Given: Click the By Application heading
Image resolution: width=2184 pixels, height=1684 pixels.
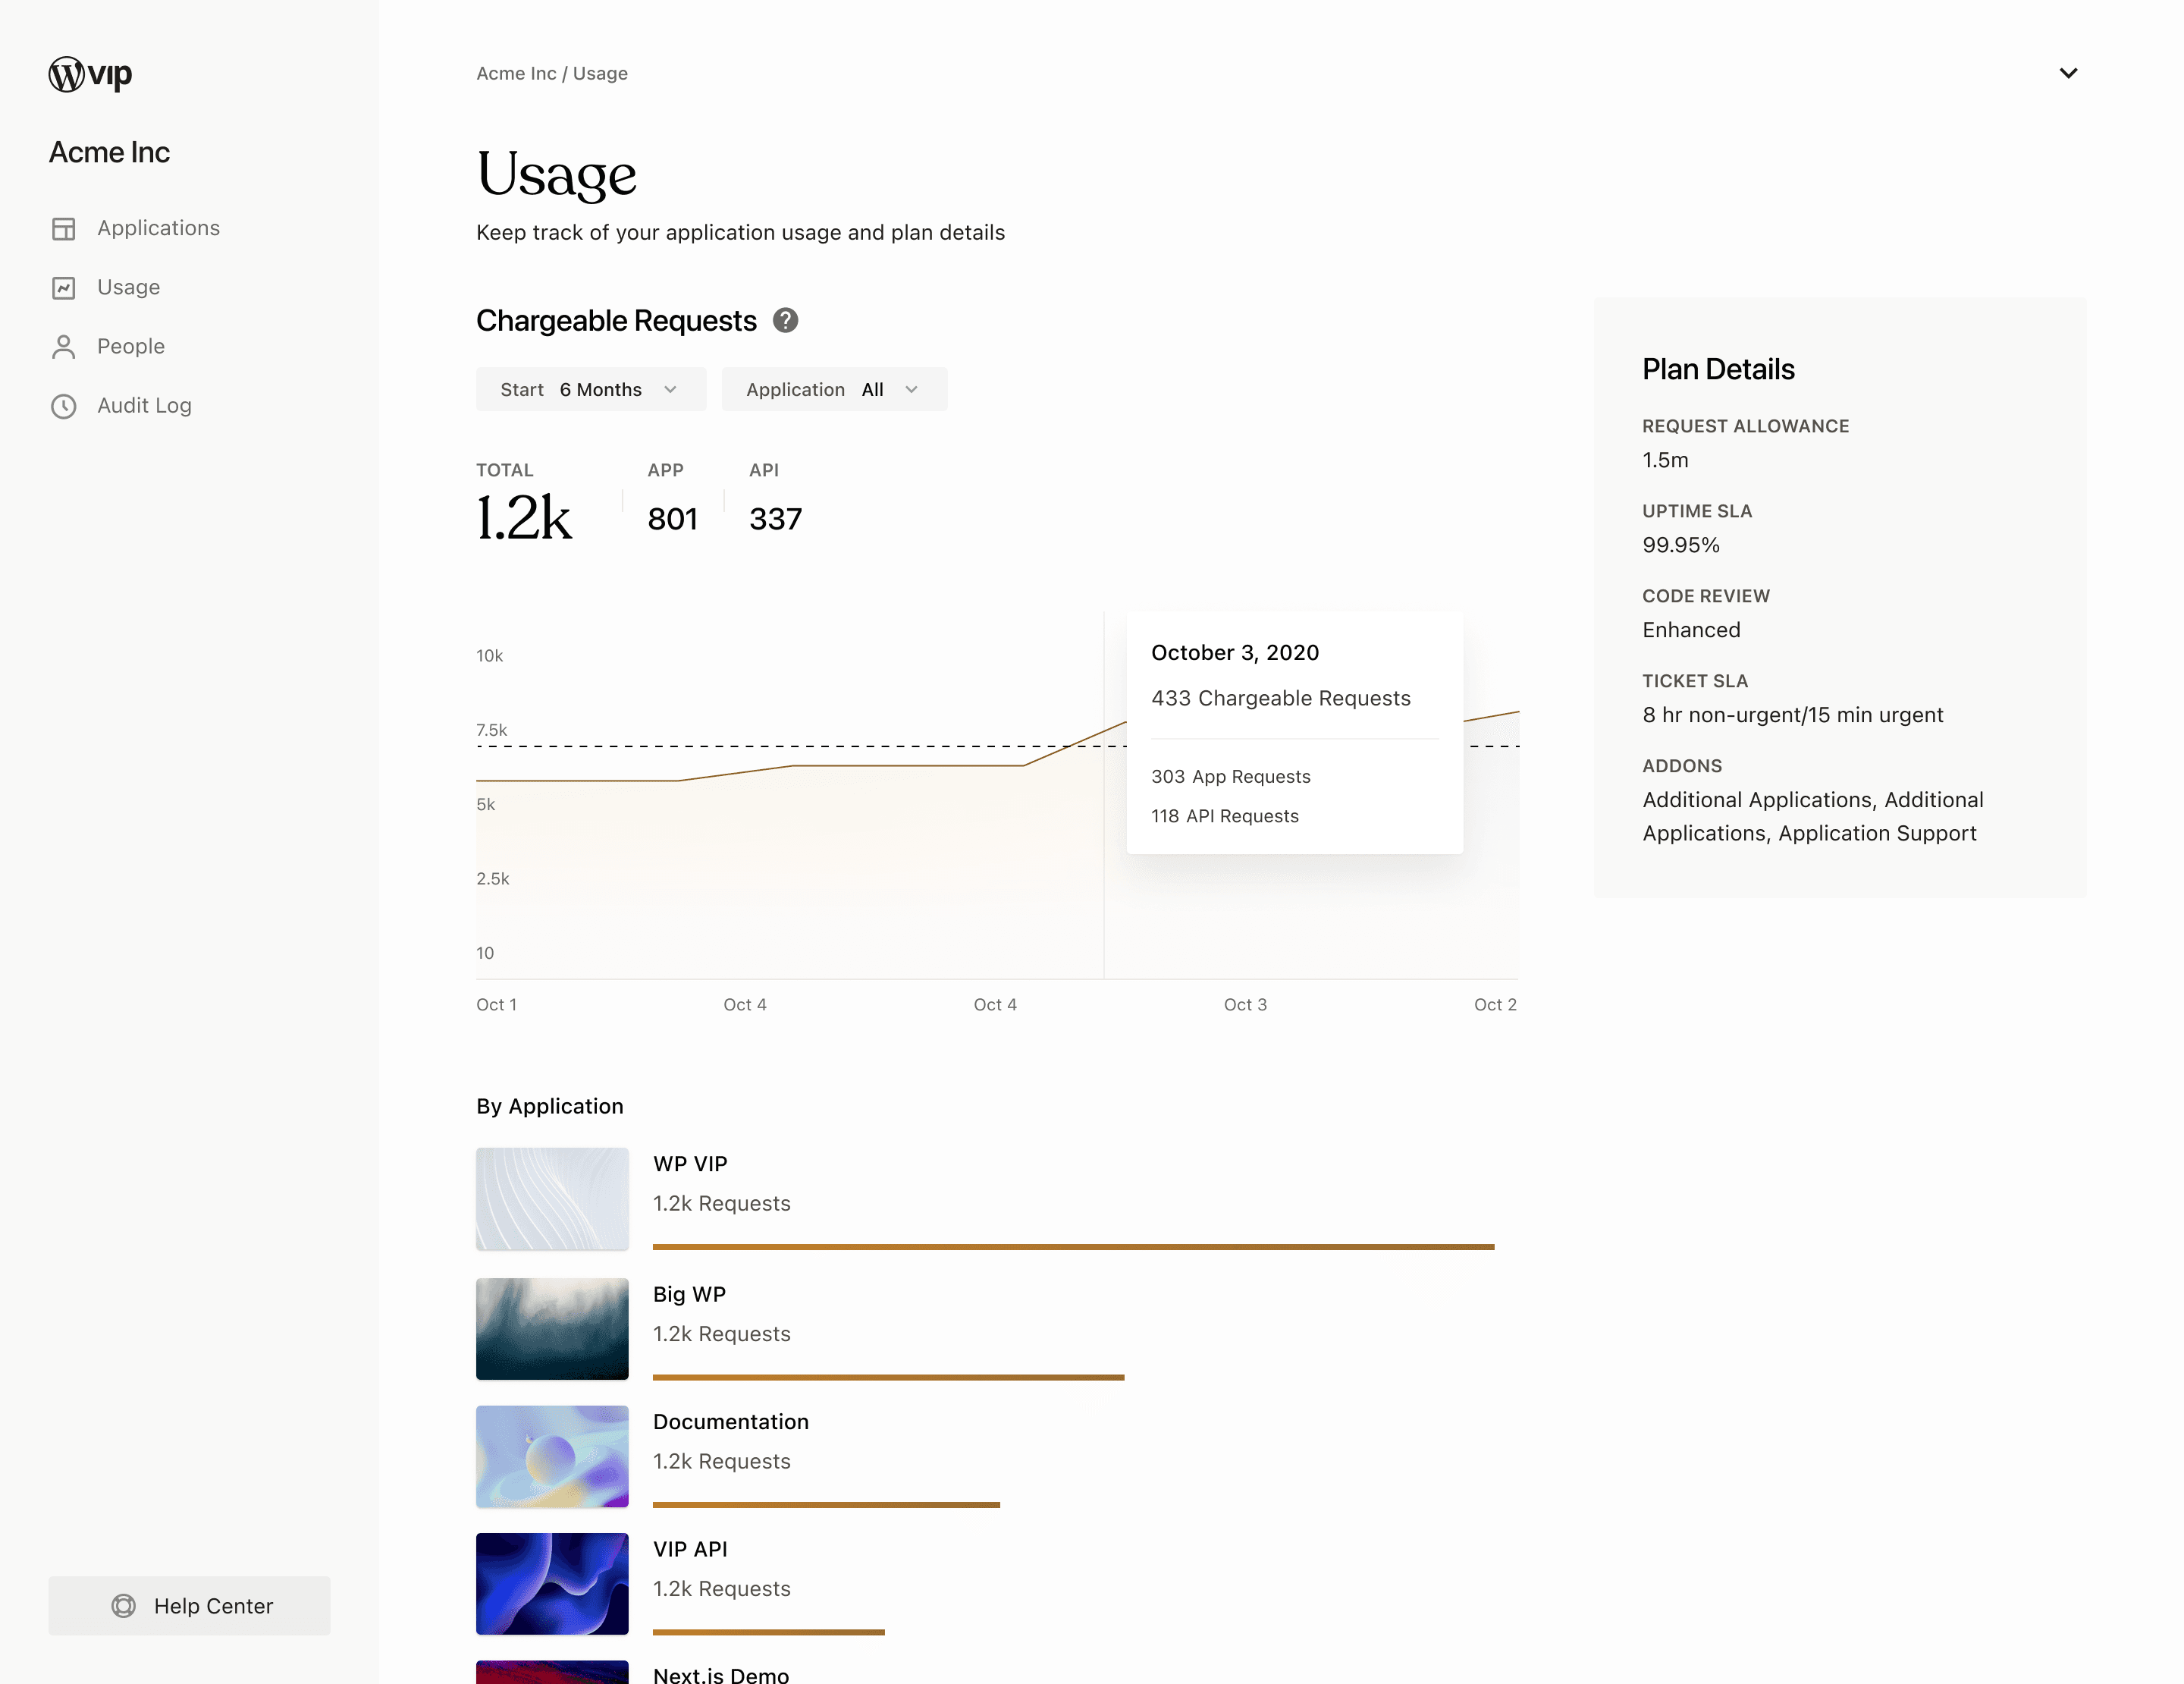Looking at the screenshot, I should tap(549, 1106).
